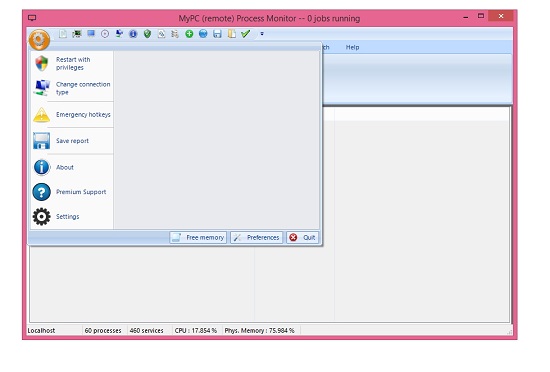Image resolution: width=550 pixels, height=372 pixels.
Task: Open the About menu entry
Action: click(x=72, y=167)
